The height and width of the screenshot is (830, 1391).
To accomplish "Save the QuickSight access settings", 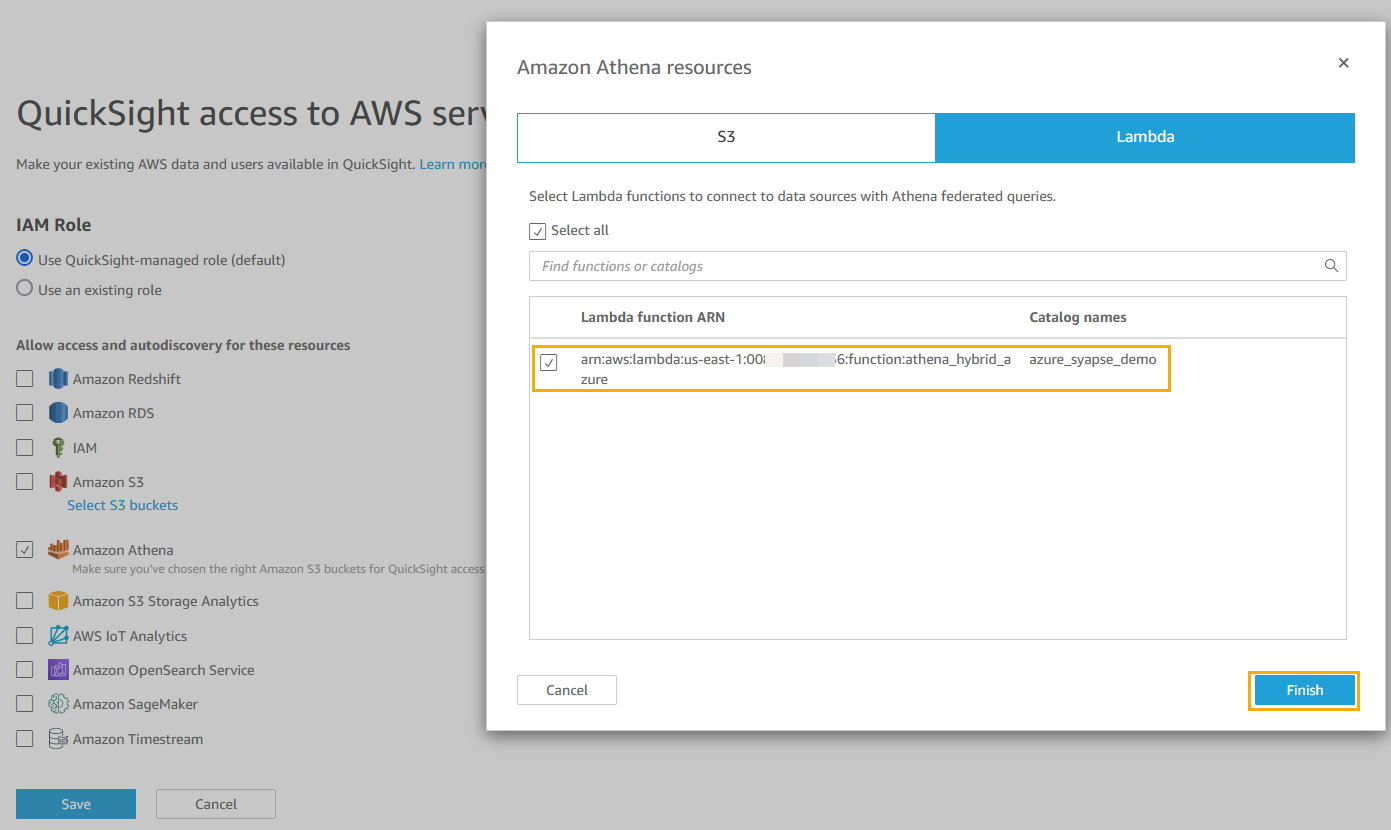I will pos(76,804).
